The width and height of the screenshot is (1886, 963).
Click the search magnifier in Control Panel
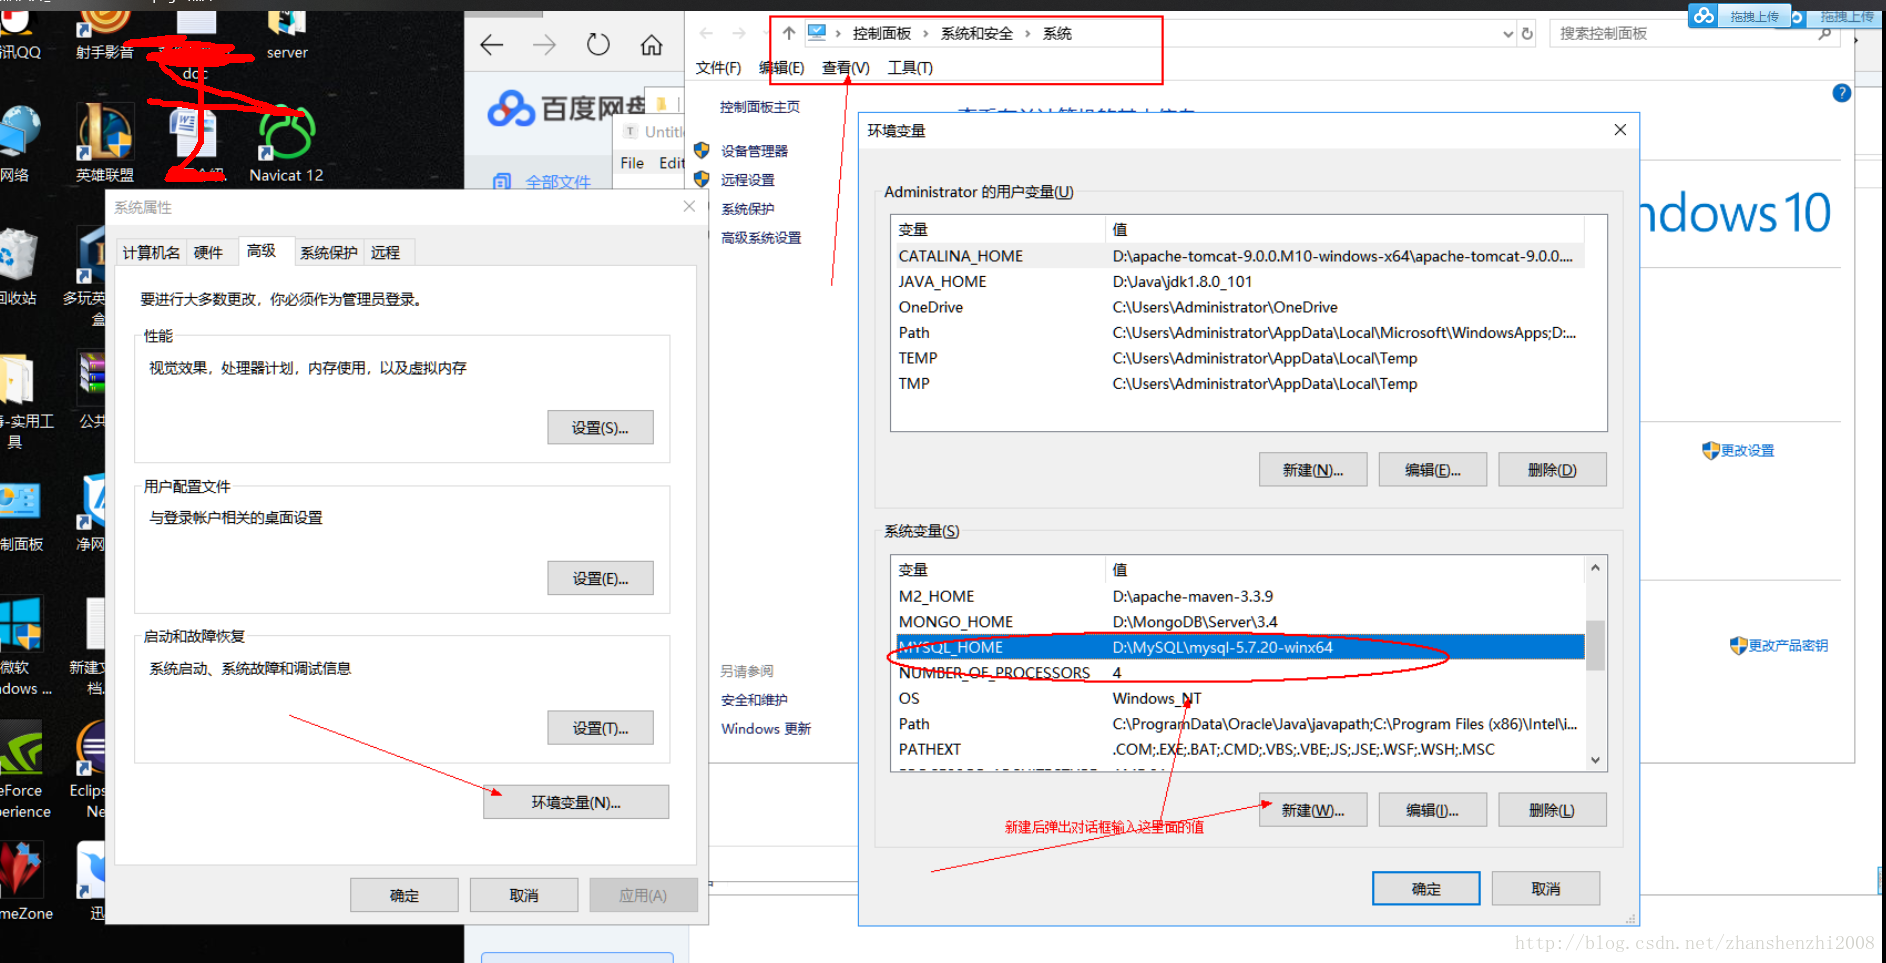pyautogui.click(x=1825, y=34)
